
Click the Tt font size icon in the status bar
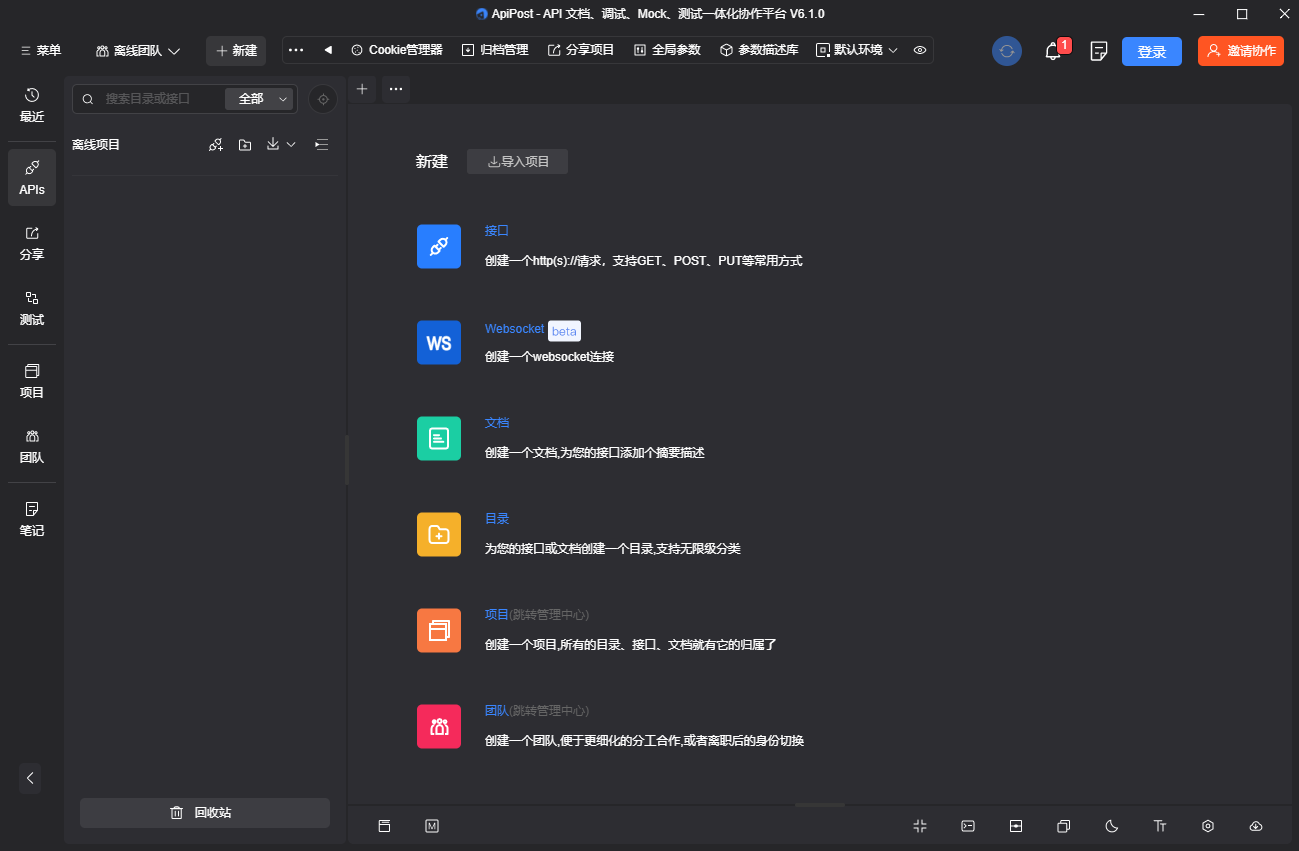click(x=1160, y=826)
